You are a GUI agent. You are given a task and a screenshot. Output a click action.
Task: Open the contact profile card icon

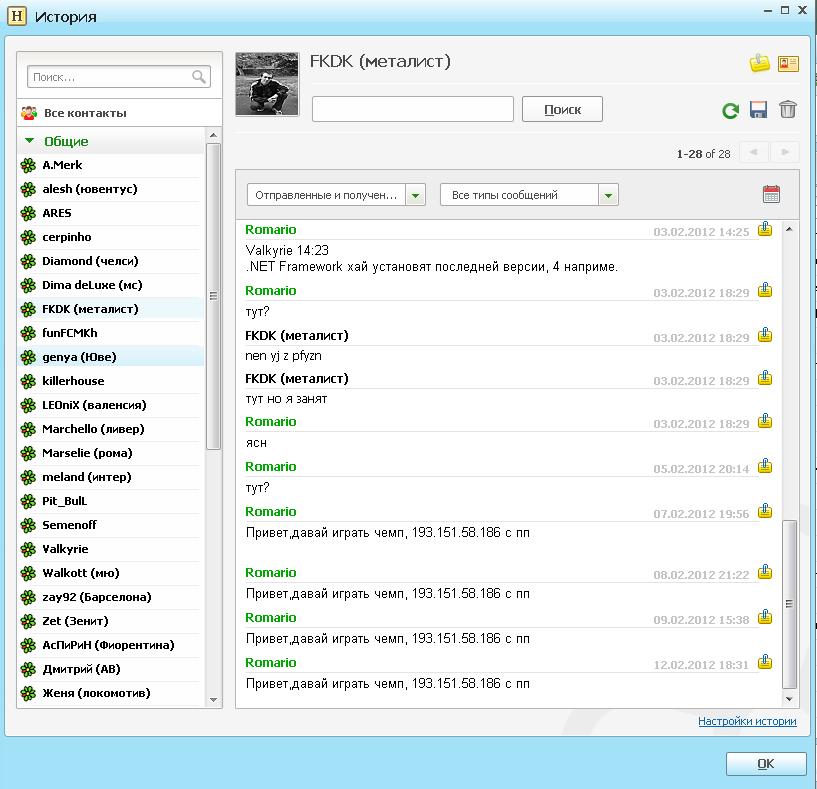(x=788, y=64)
